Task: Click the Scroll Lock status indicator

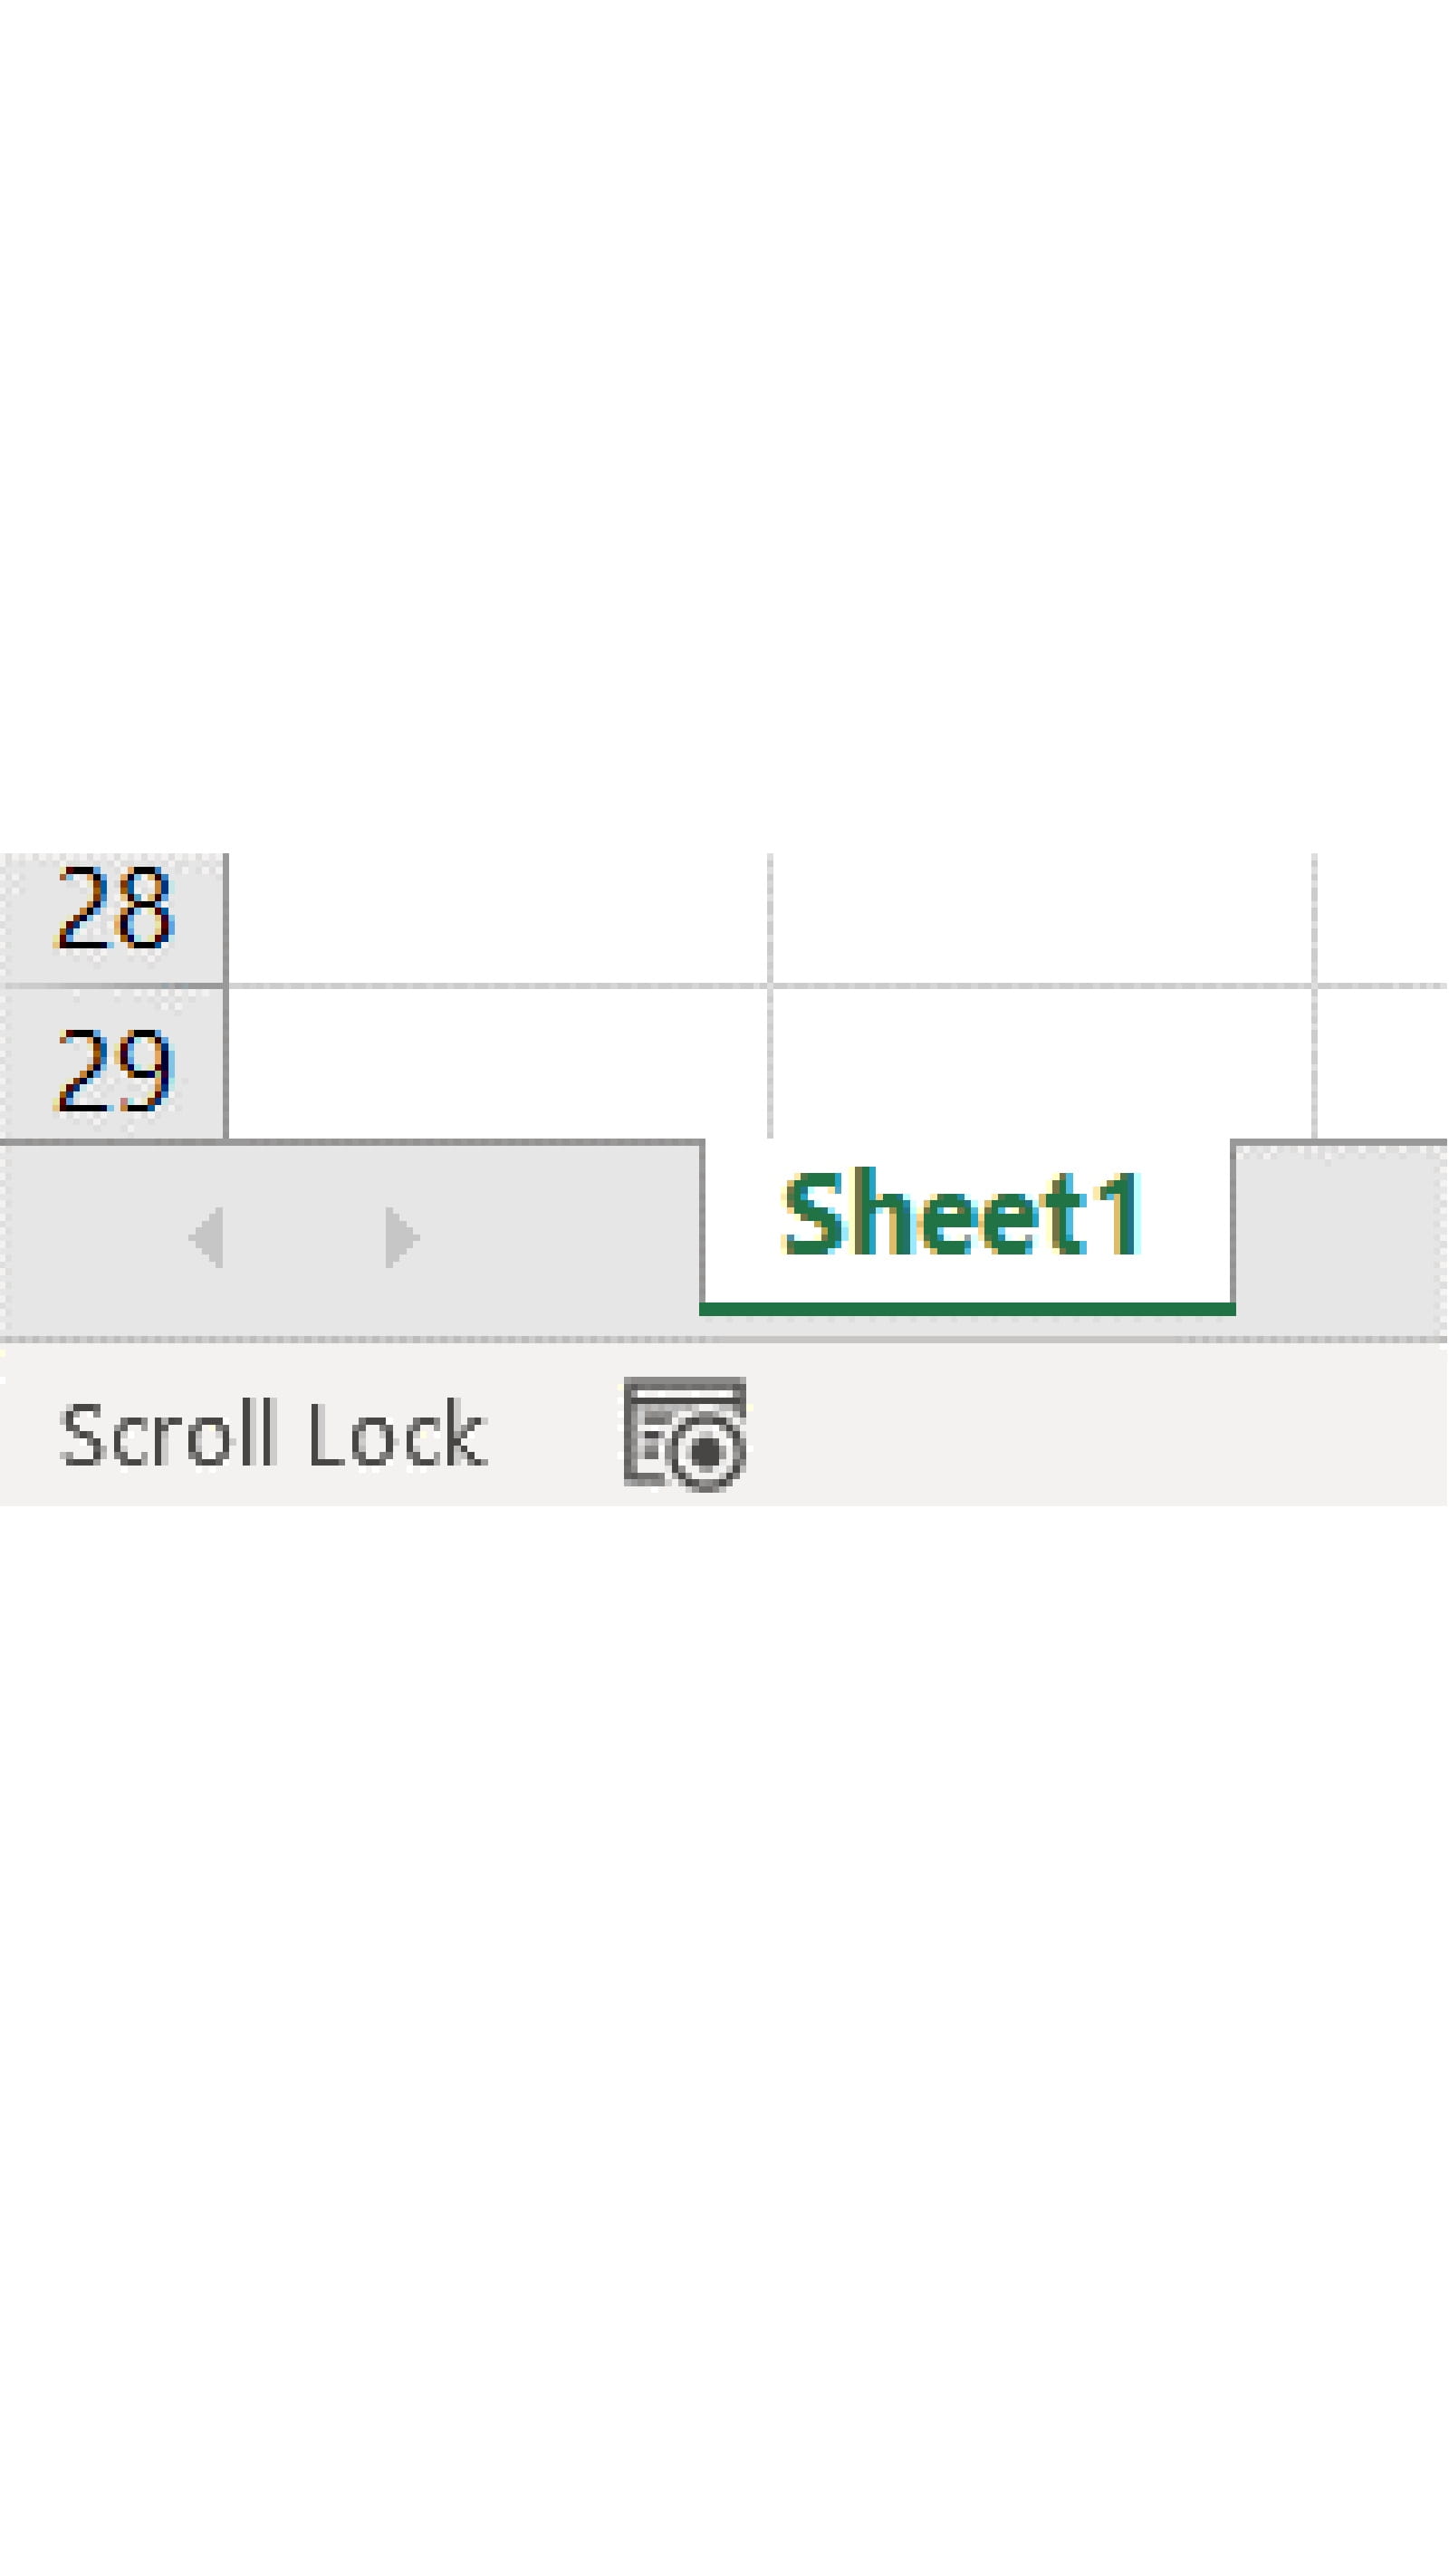Action: [x=273, y=1434]
